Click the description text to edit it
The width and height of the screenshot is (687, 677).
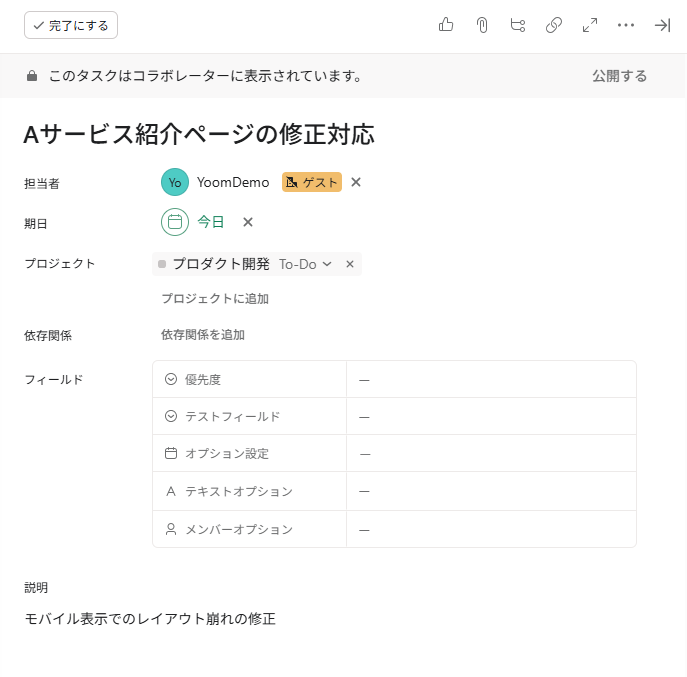point(150,619)
